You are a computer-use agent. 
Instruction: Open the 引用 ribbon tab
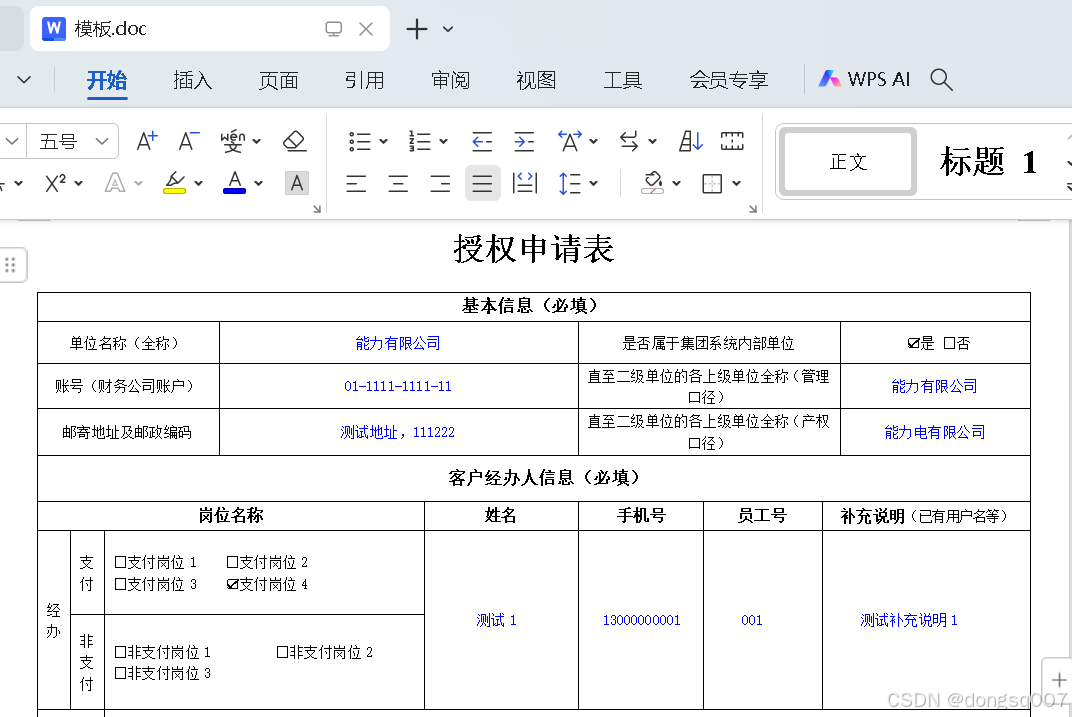(x=364, y=81)
